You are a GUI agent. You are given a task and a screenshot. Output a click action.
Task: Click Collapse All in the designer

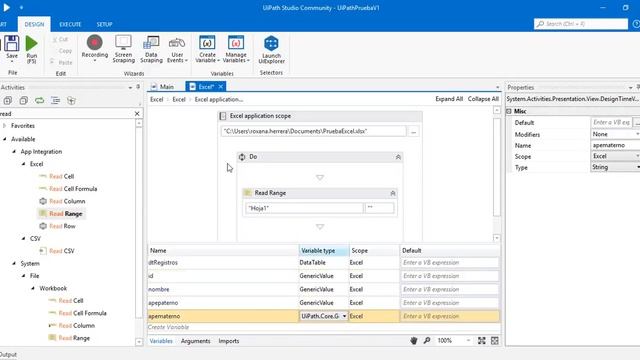coord(483,99)
